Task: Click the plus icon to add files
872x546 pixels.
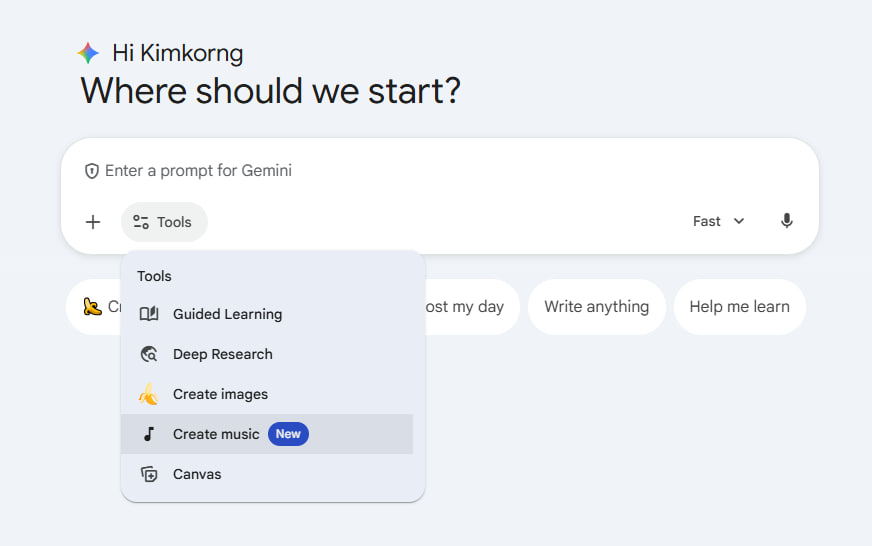Action: click(93, 222)
